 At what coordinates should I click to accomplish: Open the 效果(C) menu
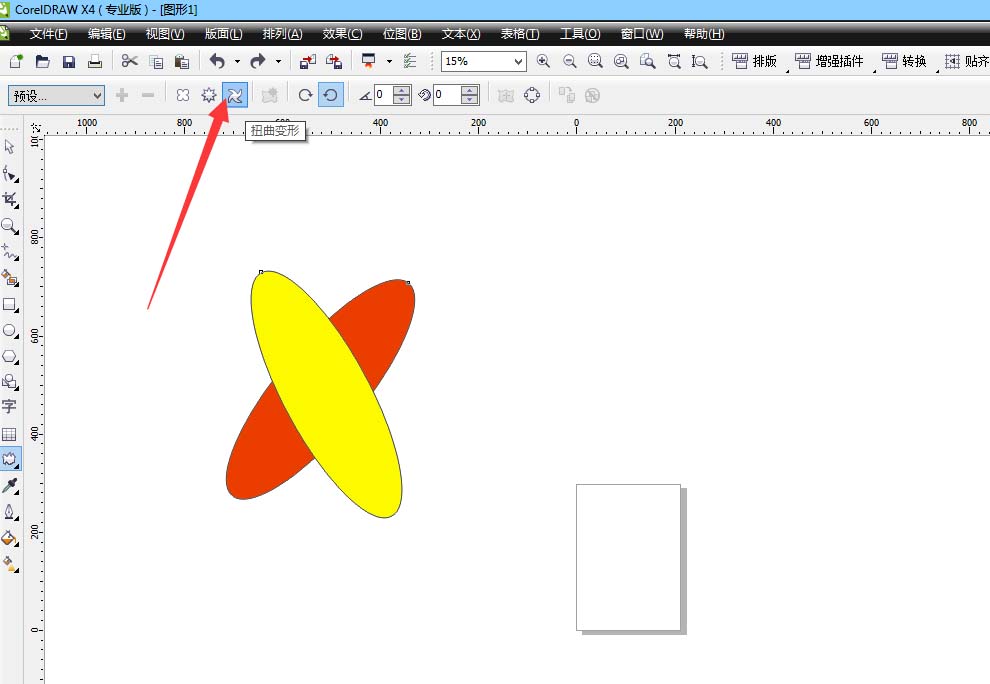[x=342, y=34]
